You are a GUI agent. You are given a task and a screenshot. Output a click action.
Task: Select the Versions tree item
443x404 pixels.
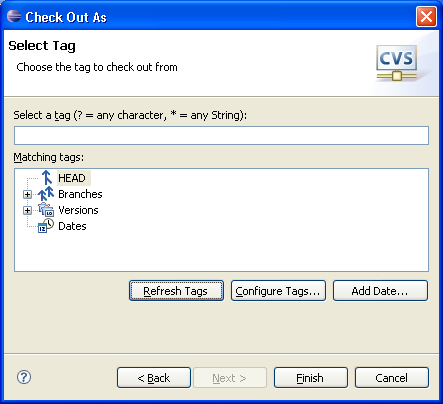click(x=78, y=210)
